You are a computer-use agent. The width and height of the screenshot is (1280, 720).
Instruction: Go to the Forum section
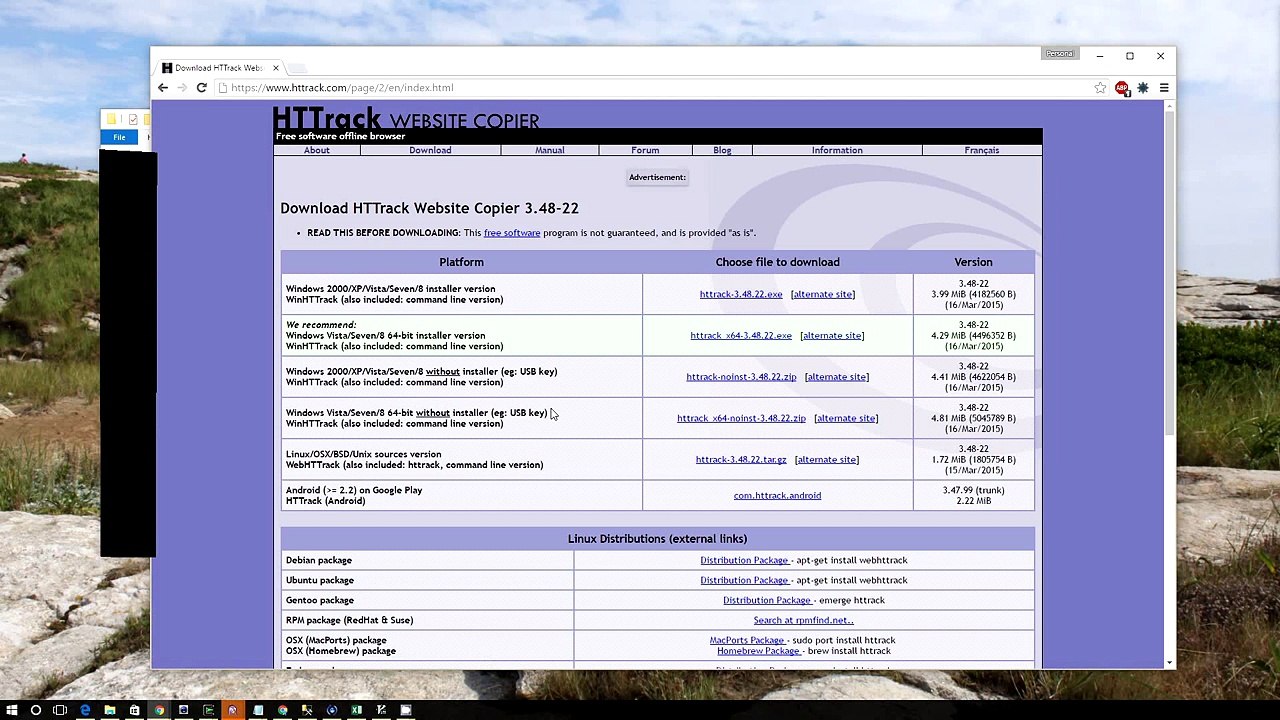coord(645,150)
